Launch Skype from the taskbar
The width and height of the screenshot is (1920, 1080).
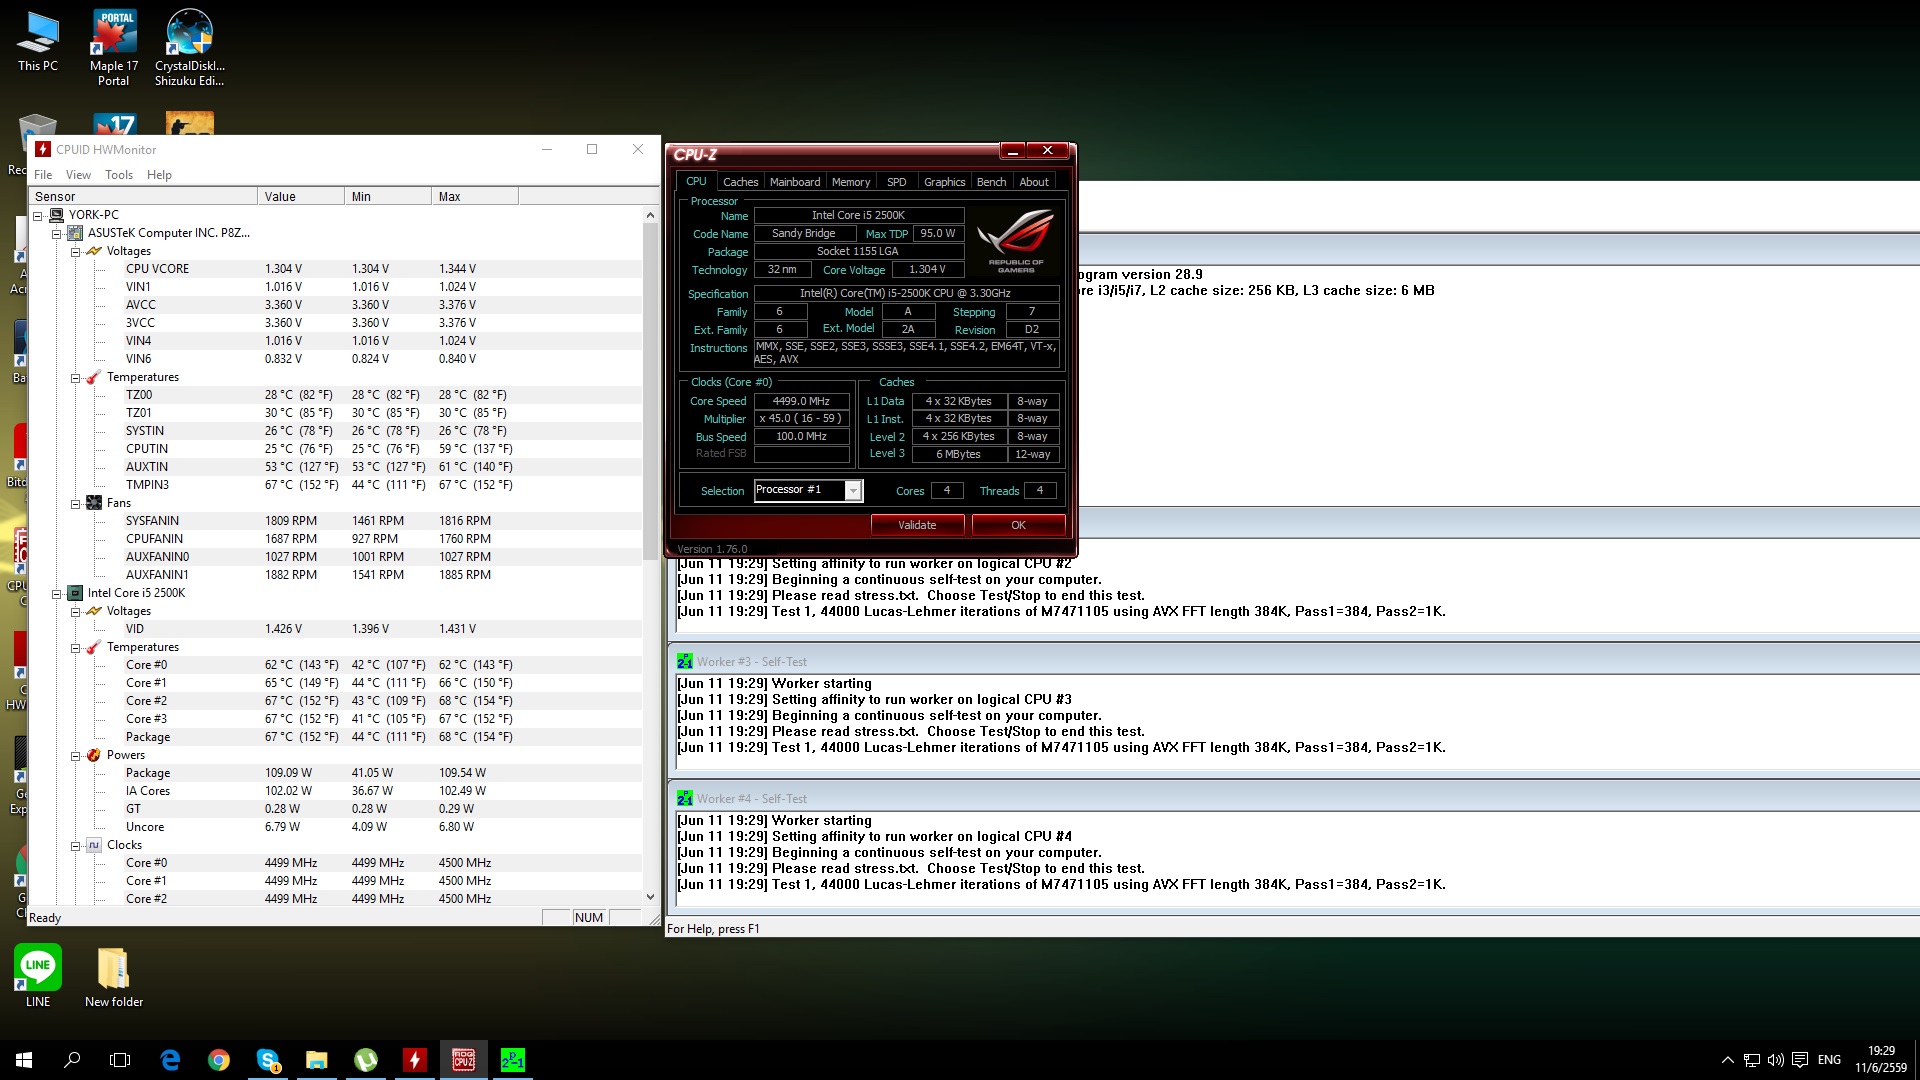[268, 1060]
